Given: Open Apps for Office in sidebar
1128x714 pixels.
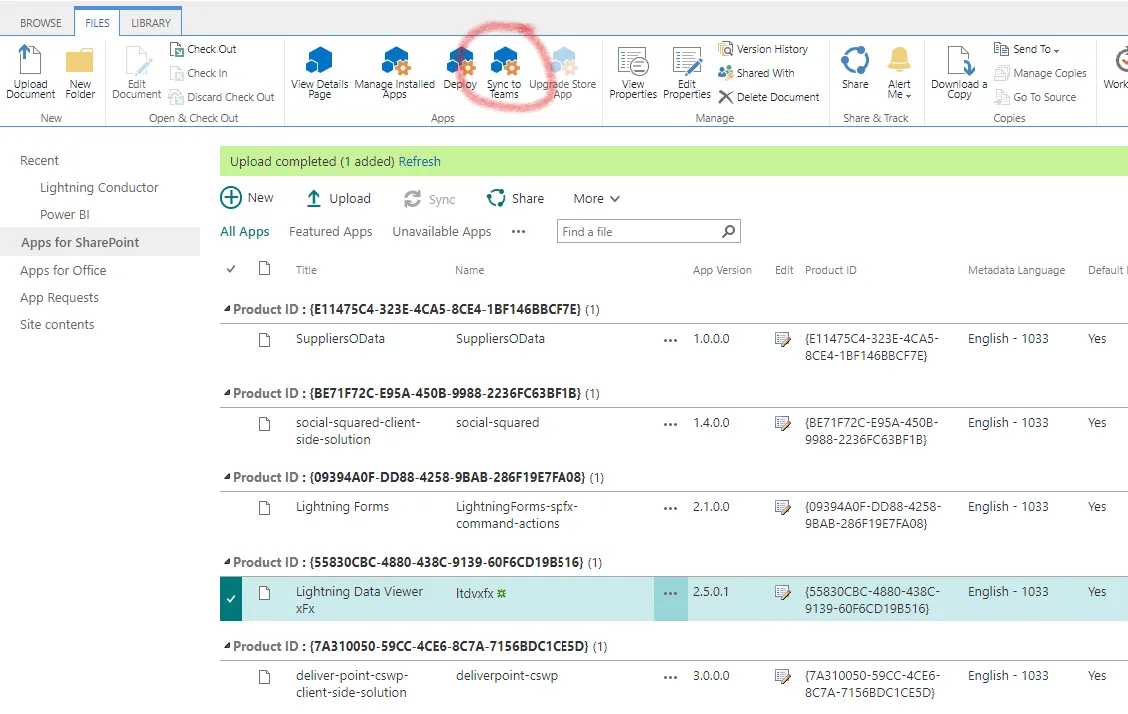Looking at the screenshot, I should 63,271.
